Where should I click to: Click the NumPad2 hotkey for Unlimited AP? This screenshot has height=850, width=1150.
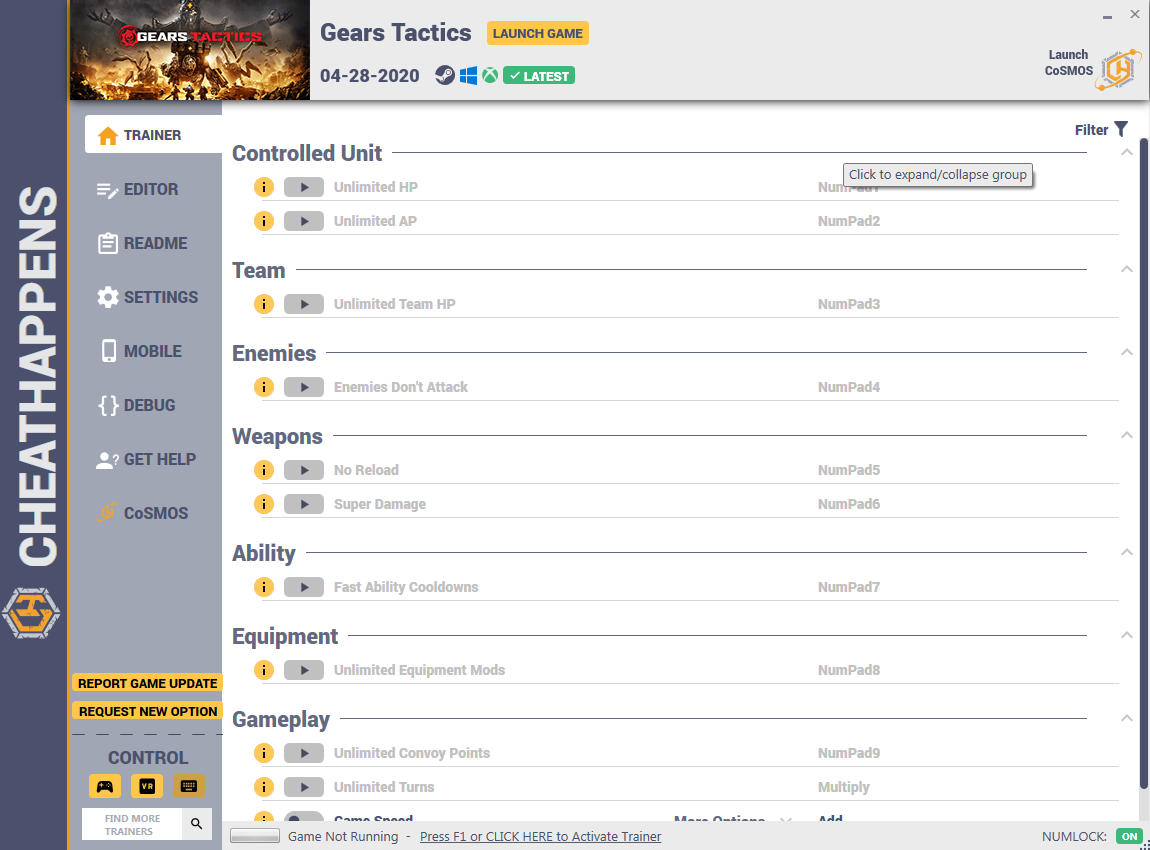tap(849, 221)
